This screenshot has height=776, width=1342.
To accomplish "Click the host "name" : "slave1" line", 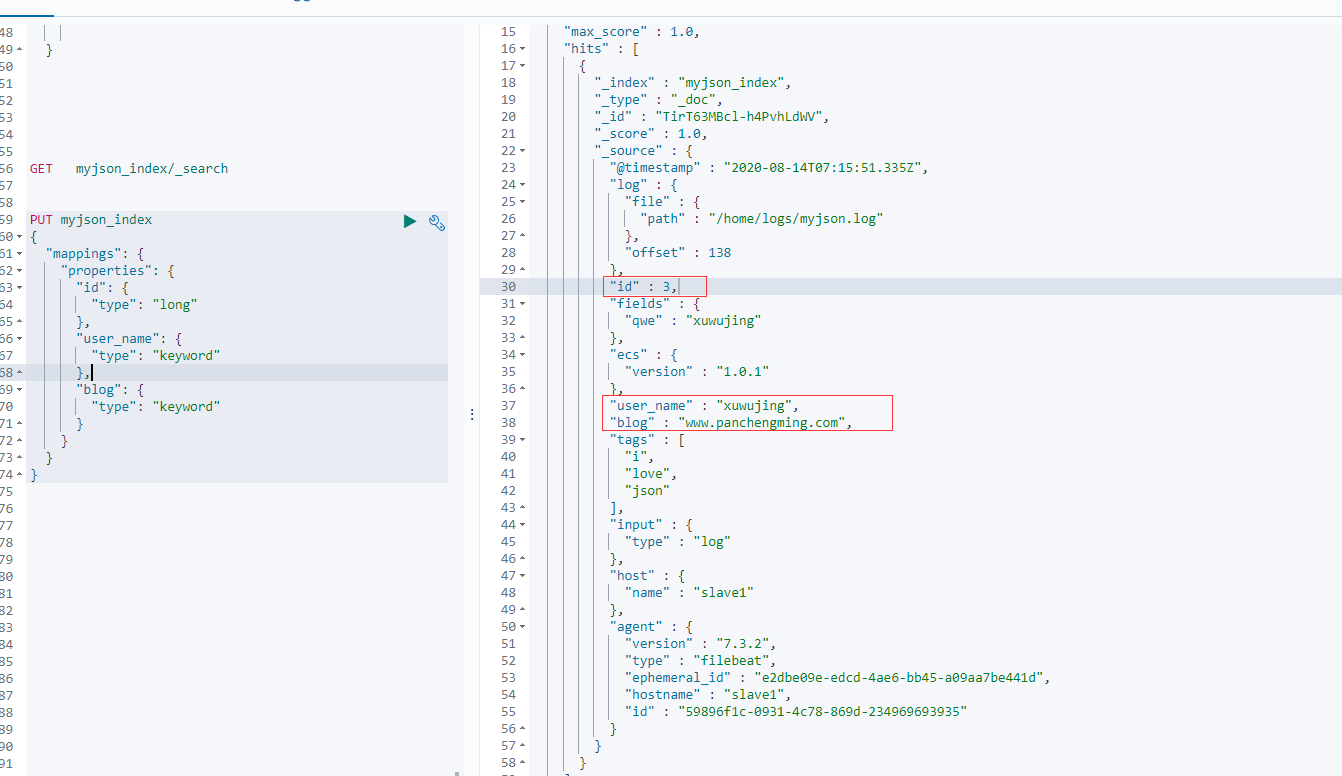I will coord(689,593).
